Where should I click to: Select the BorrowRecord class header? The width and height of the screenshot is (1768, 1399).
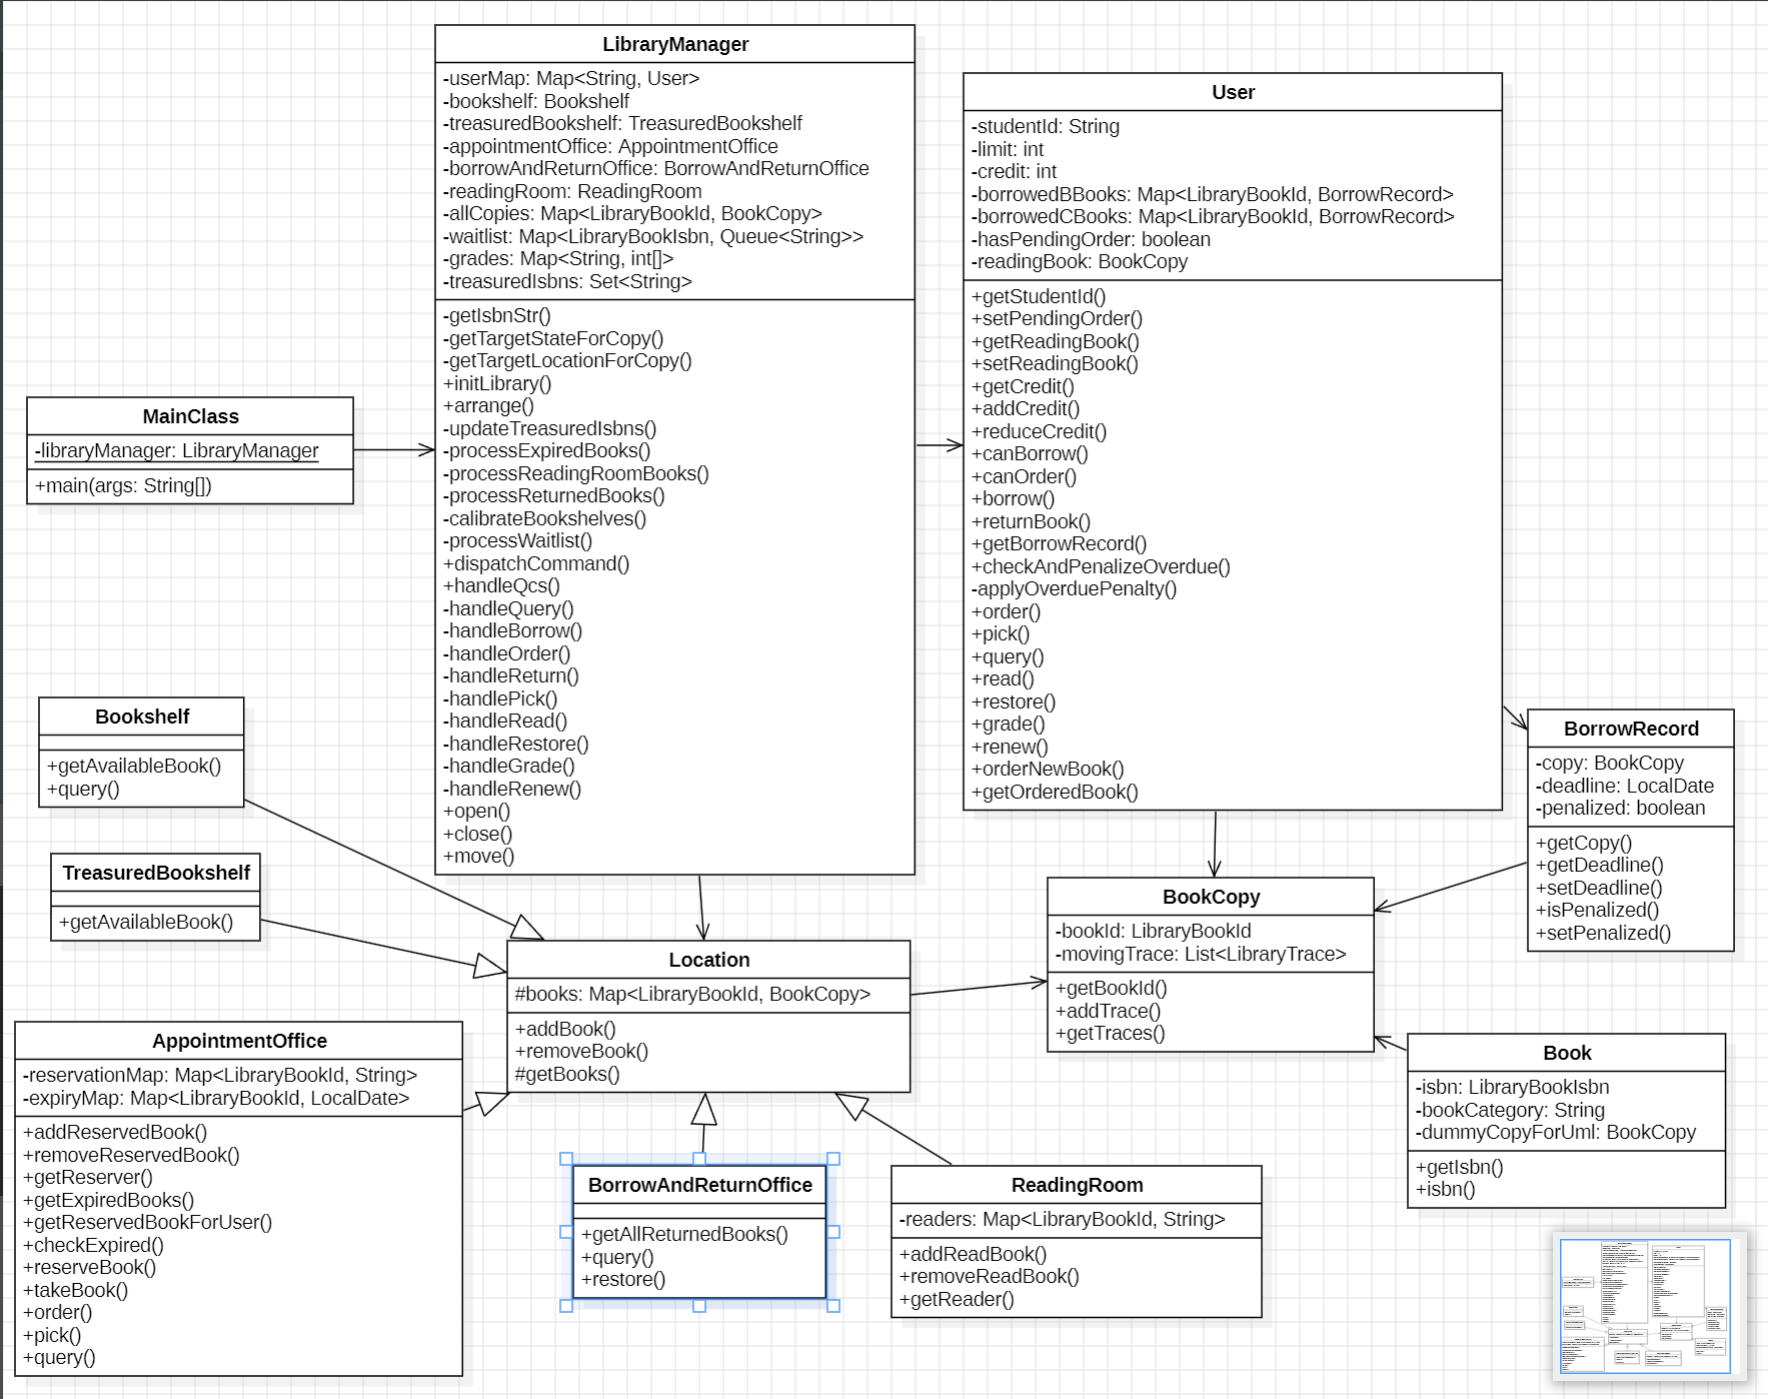[1631, 728]
